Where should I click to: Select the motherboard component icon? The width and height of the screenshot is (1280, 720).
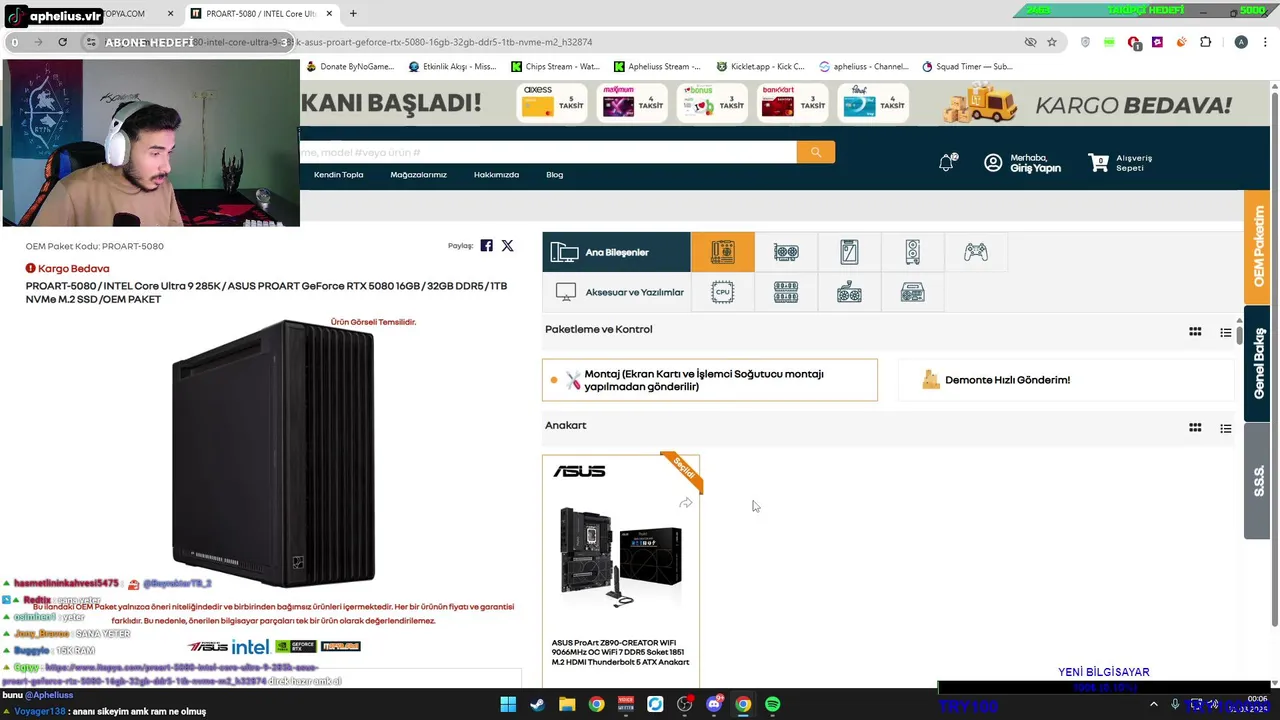722,252
